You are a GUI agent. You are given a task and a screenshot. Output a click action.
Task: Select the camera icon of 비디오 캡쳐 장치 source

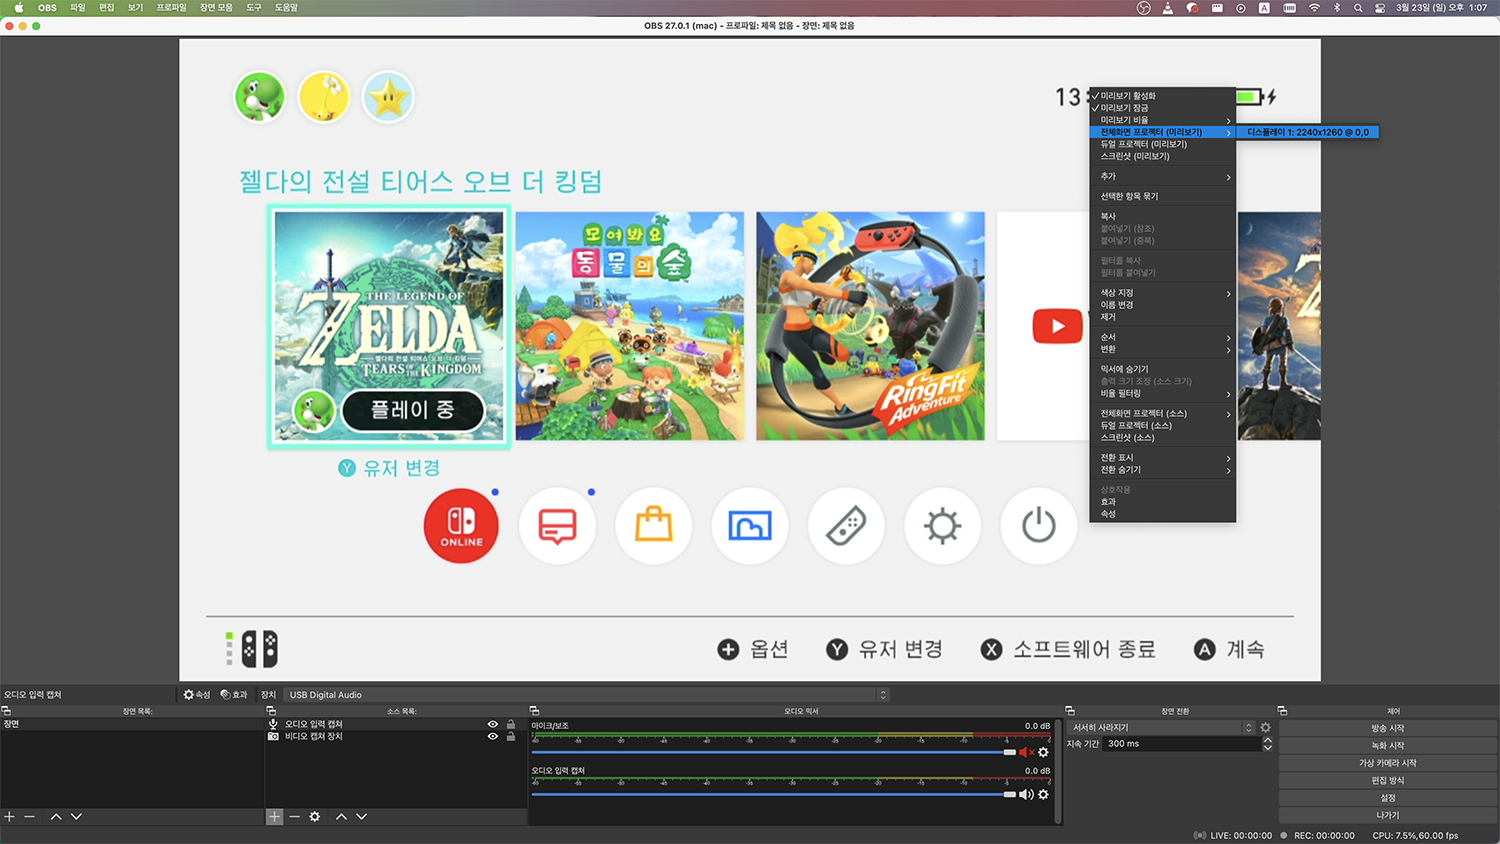pos(273,736)
